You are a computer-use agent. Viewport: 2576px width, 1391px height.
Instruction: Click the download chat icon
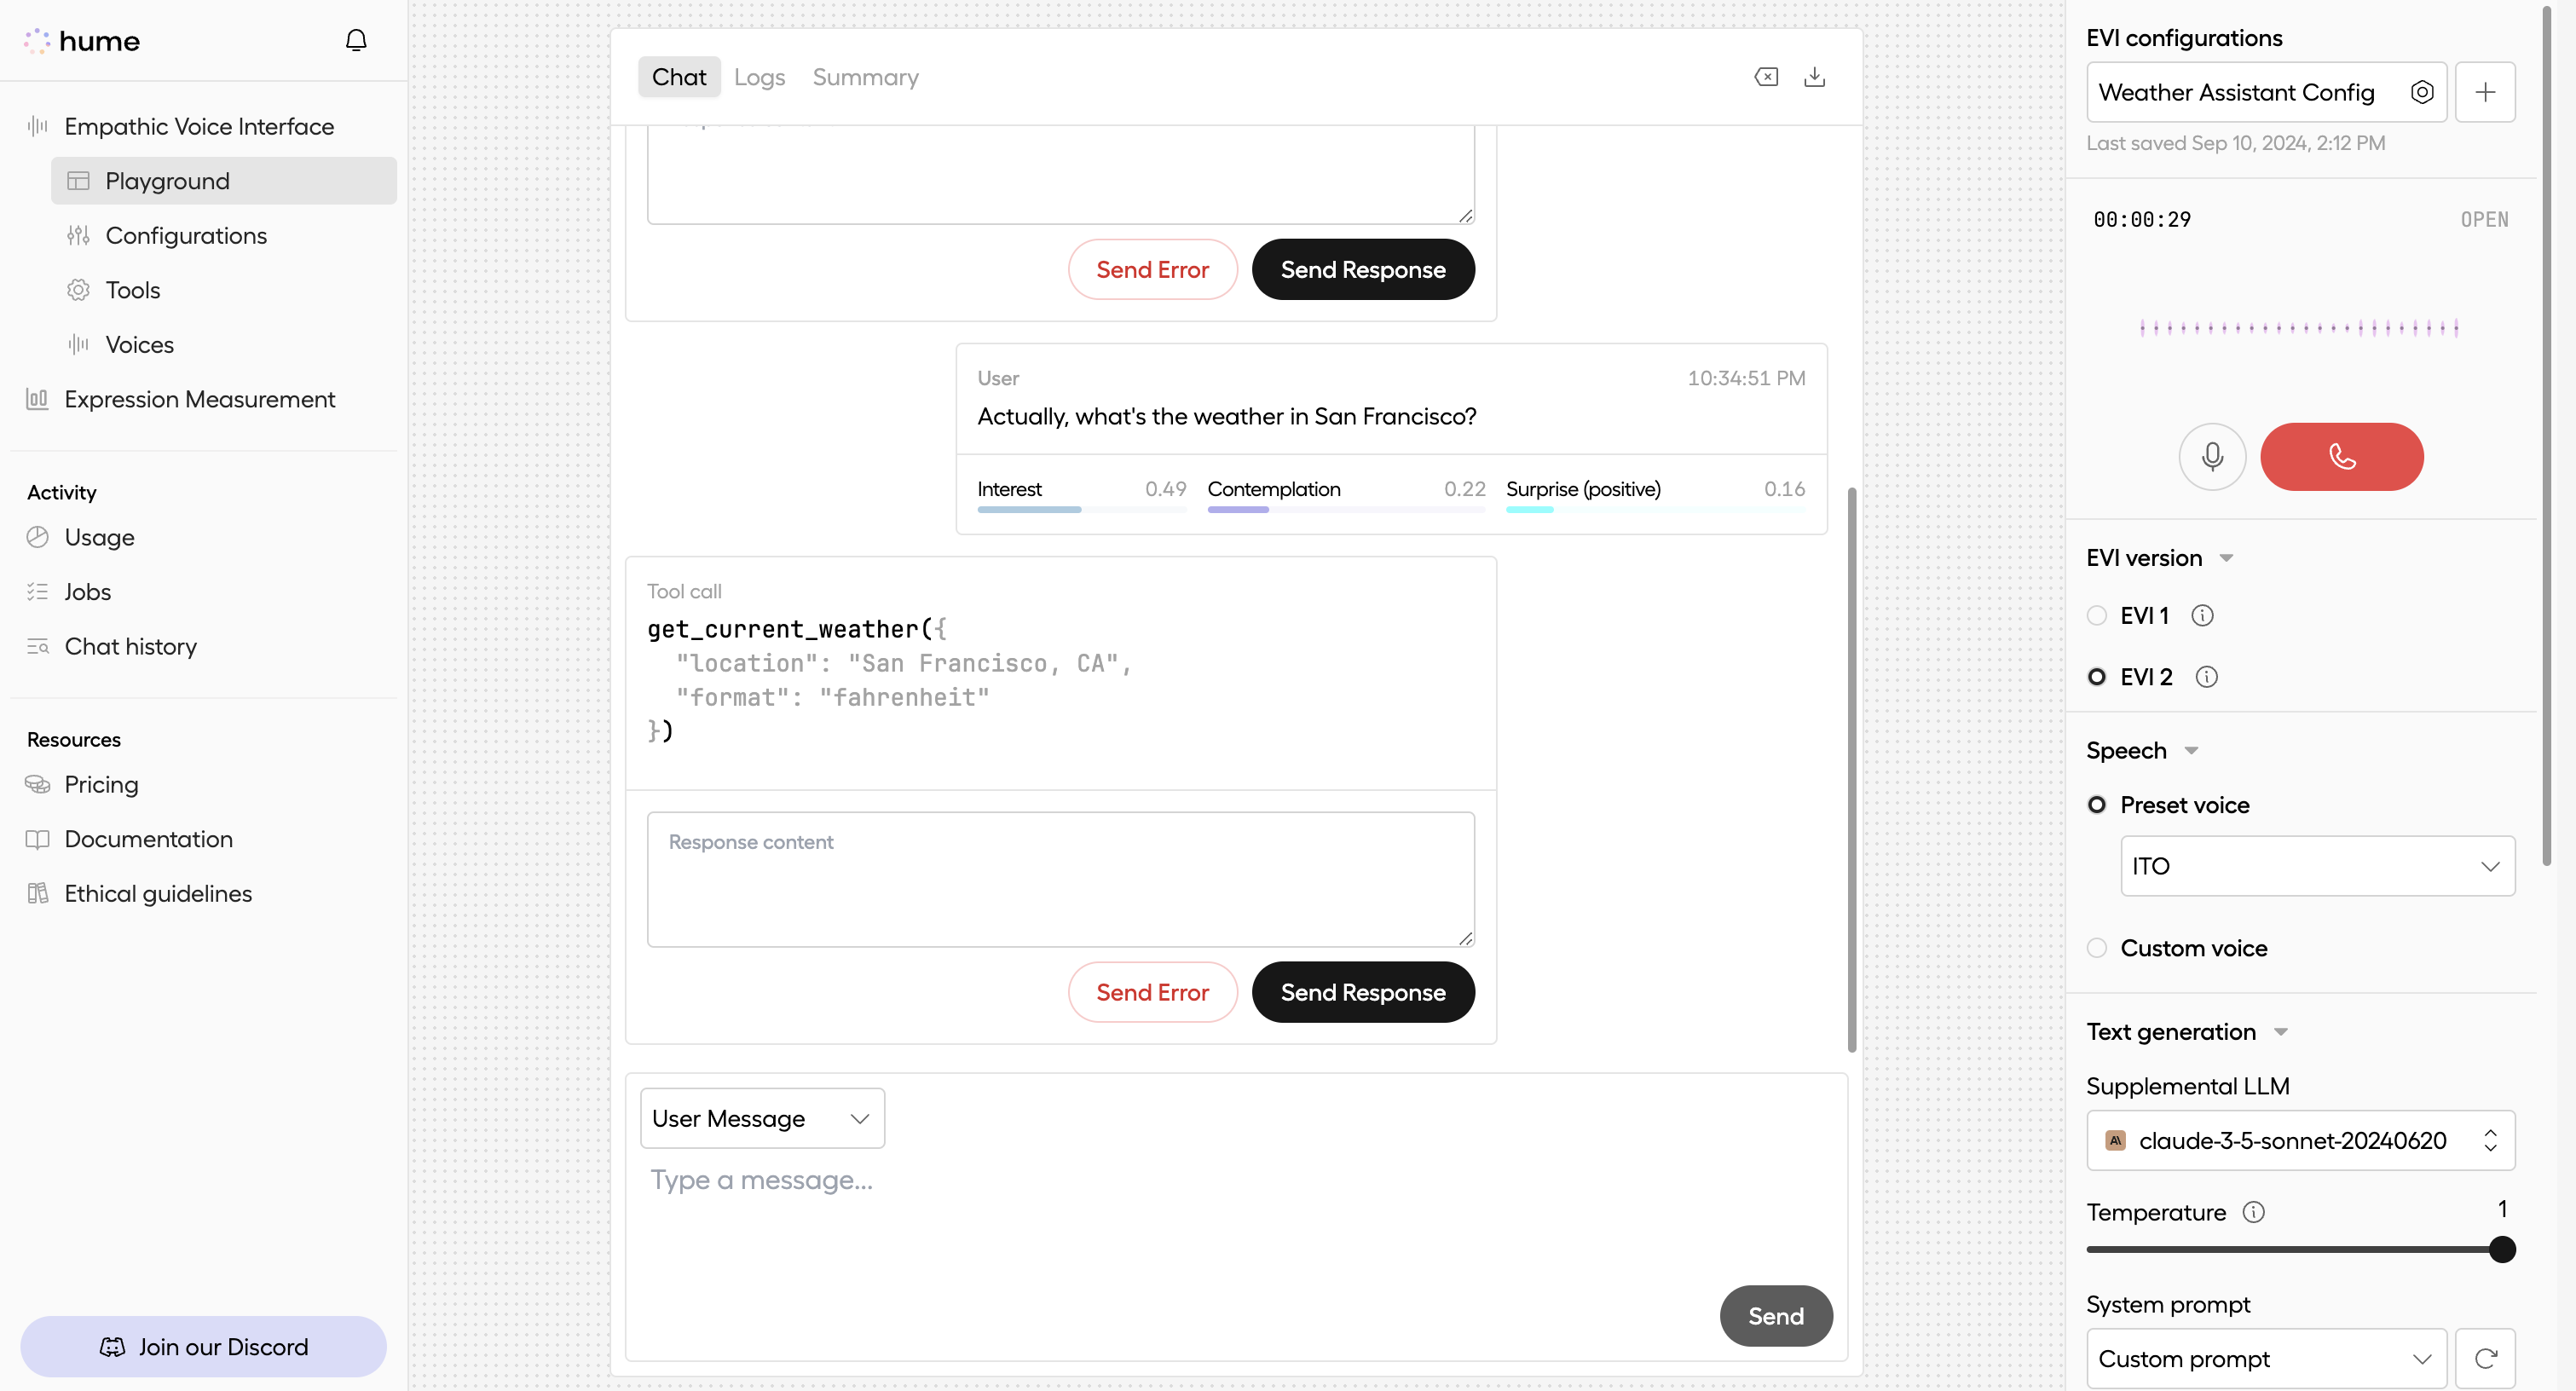1814,77
